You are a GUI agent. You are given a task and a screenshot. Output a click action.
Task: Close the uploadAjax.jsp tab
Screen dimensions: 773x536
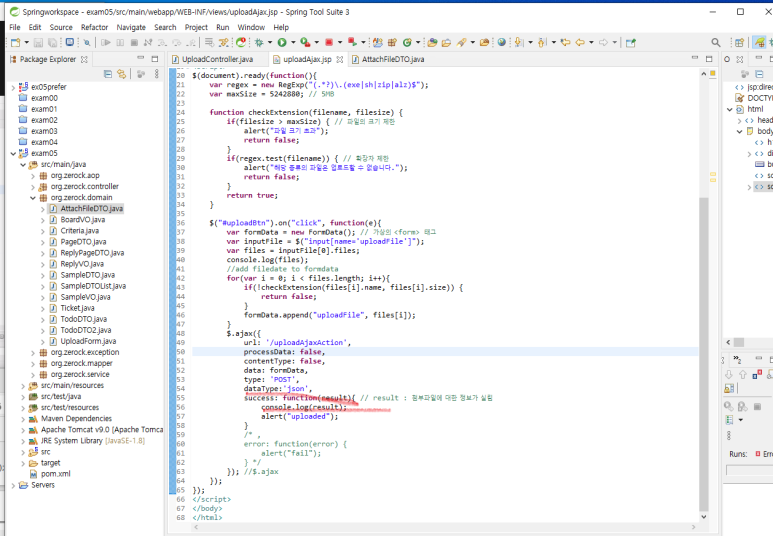tap(340, 59)
